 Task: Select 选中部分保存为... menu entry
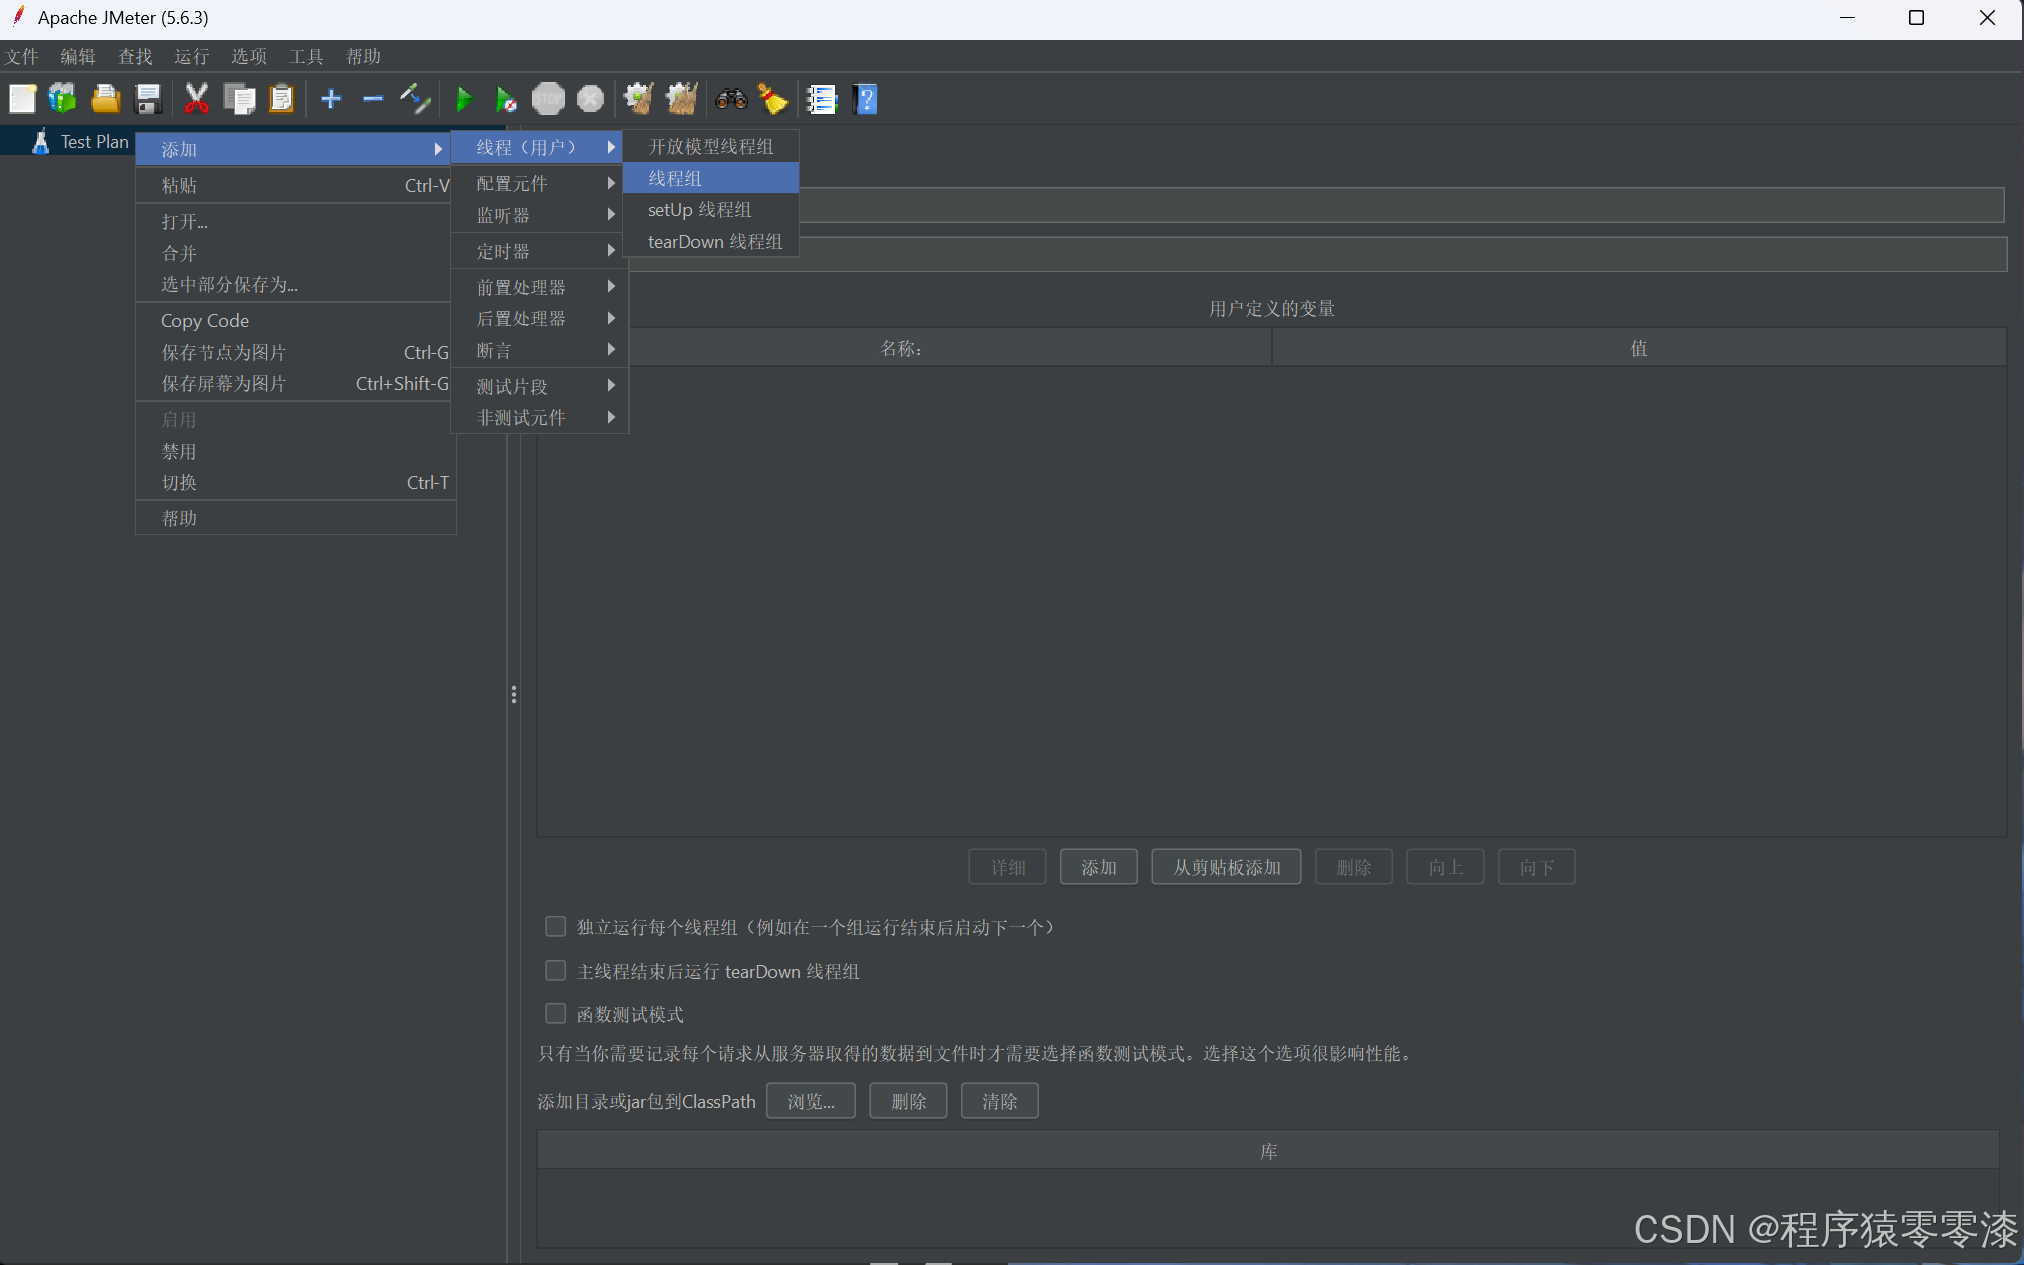click(295, 284)
